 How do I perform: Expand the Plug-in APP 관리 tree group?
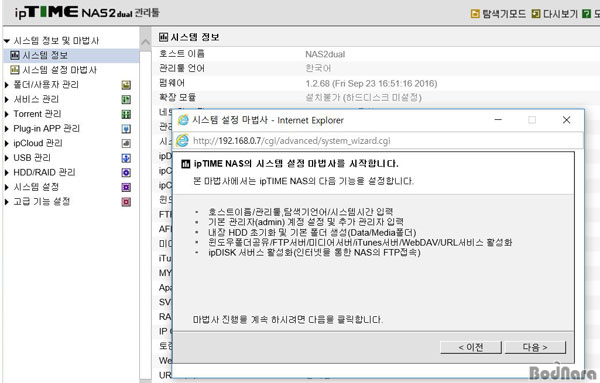[x=7, y=129]
